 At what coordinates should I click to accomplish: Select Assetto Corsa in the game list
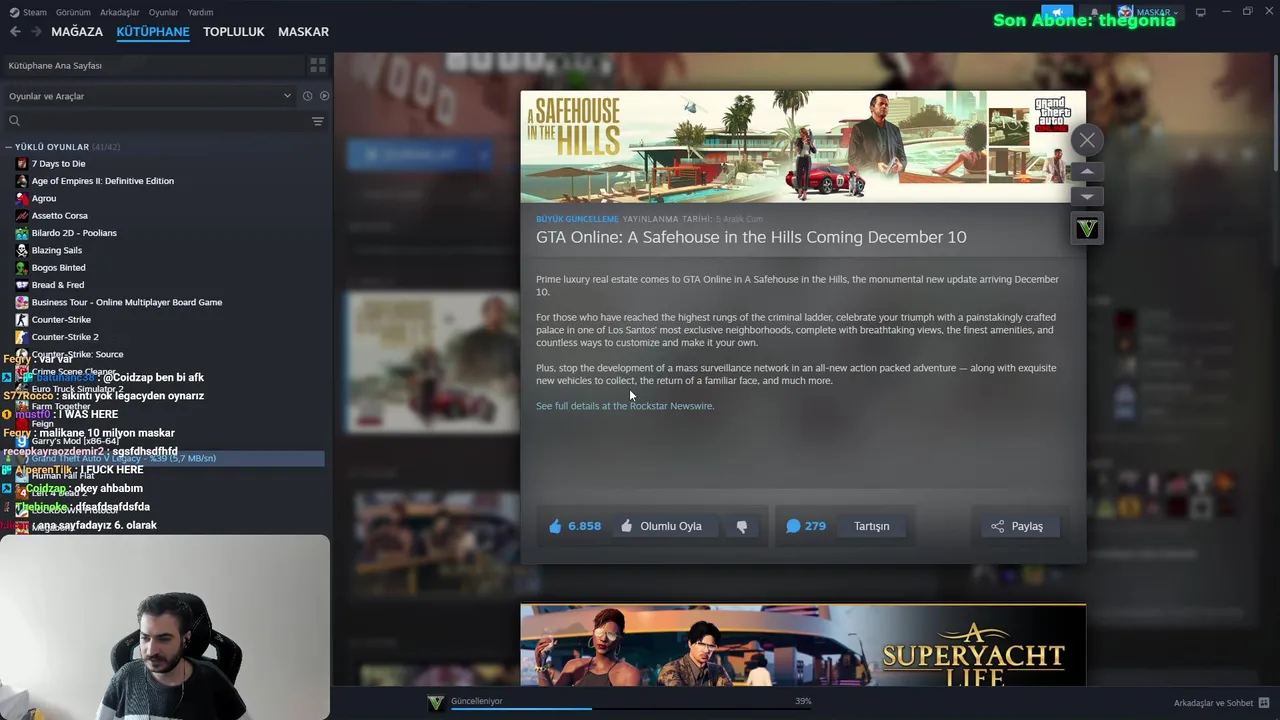[59, 216]
